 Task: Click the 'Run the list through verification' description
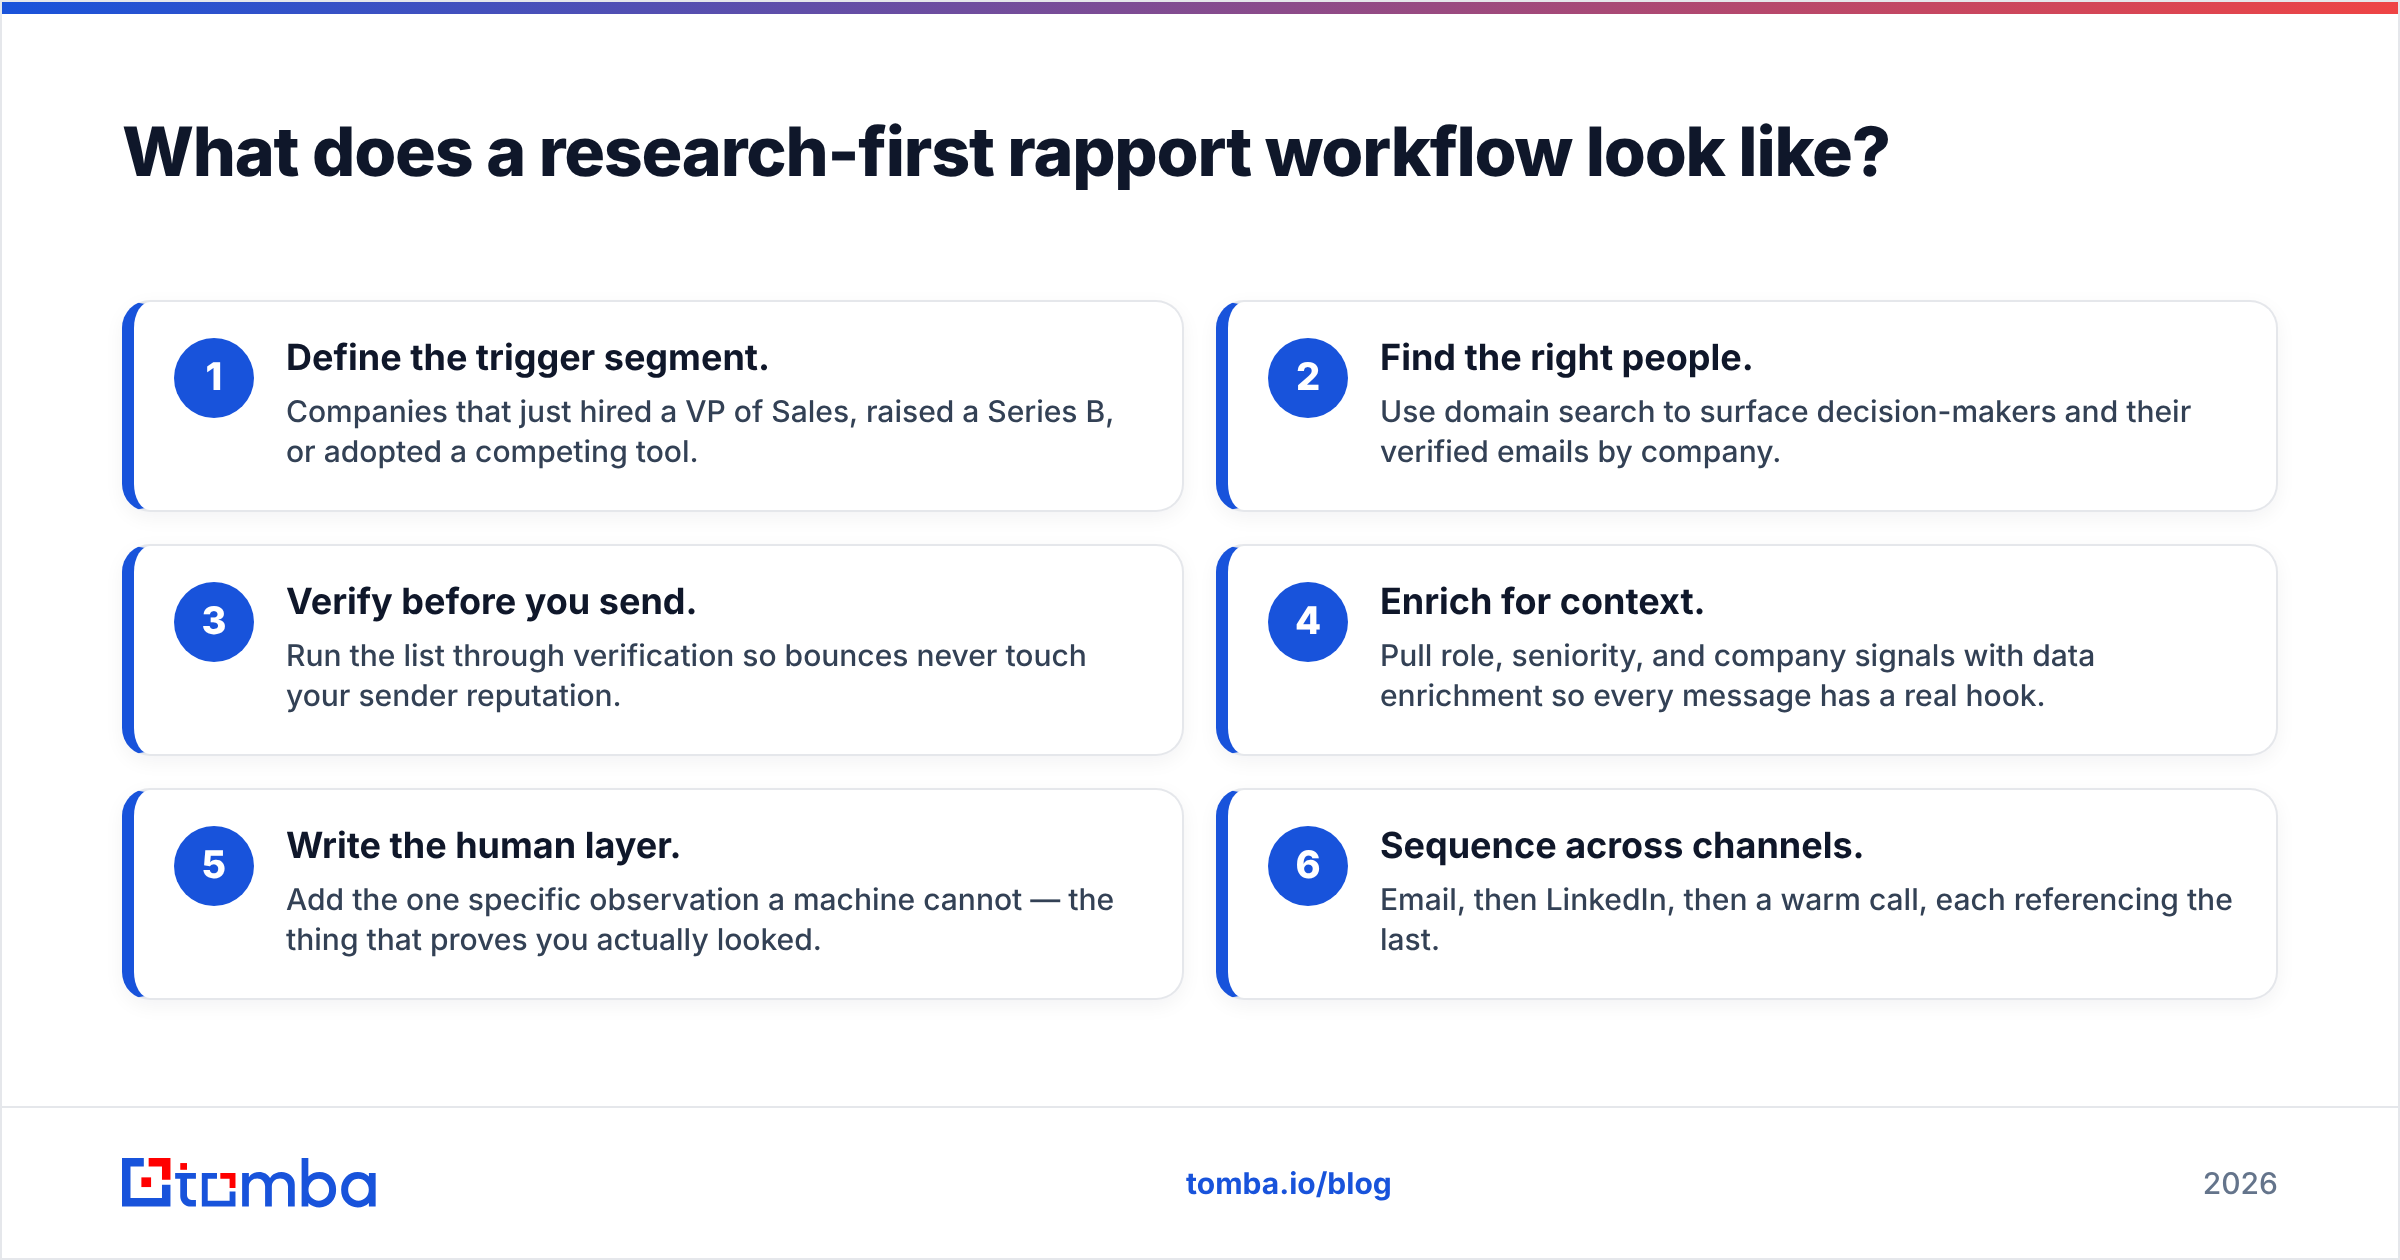[x=686, y=676]
